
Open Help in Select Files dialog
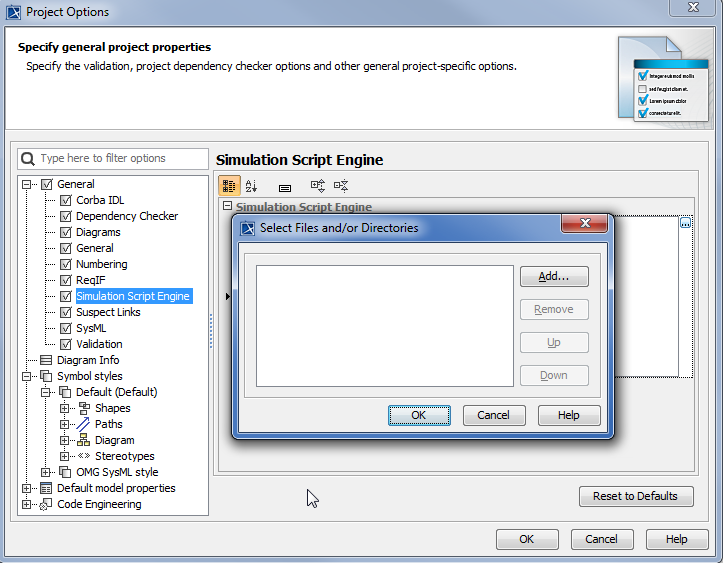click(569, 415)
